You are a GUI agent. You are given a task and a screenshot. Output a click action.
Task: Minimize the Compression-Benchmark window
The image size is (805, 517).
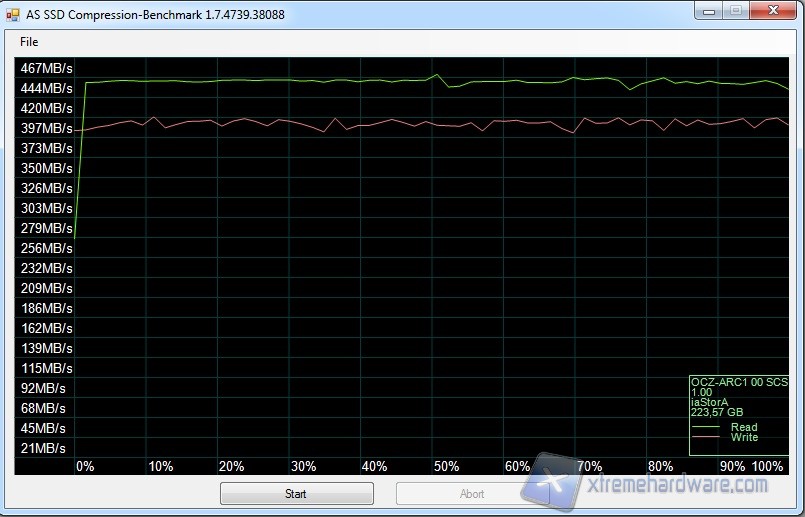point(707,11)
